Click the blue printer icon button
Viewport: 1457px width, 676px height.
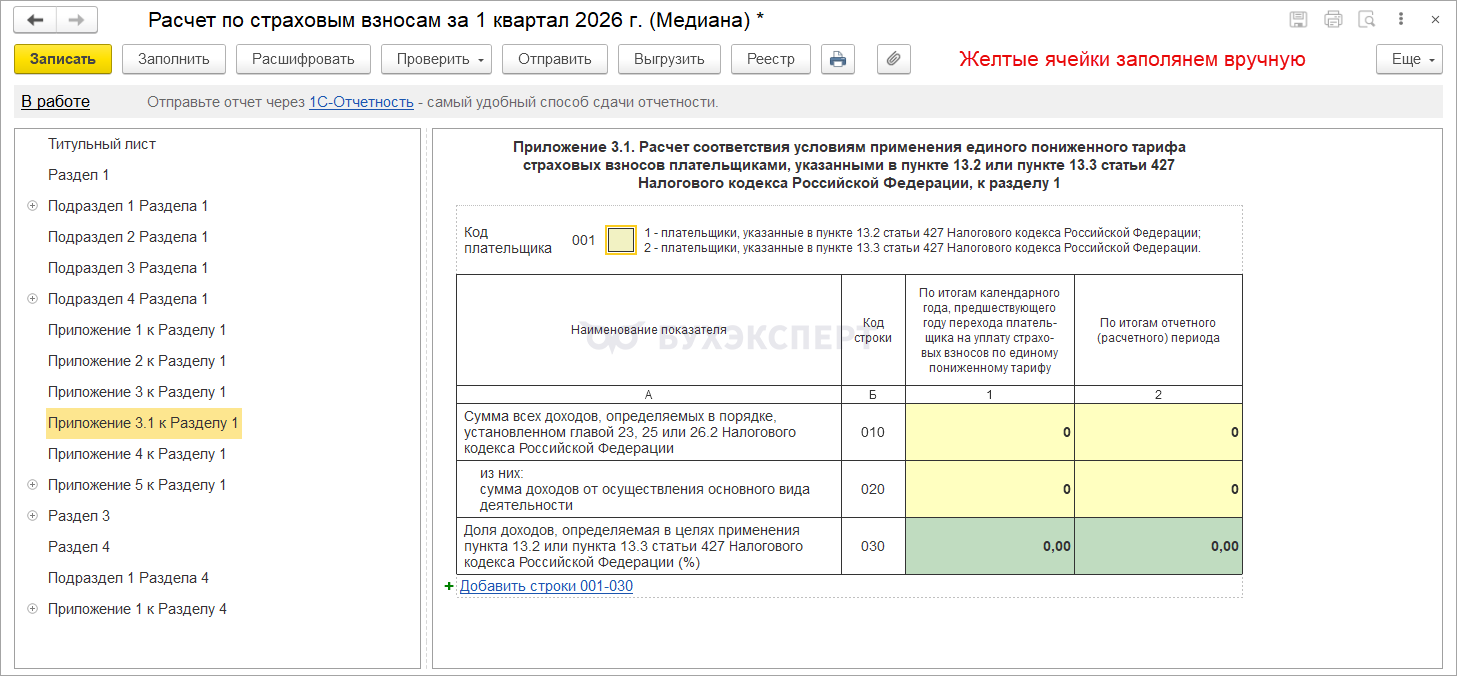838,59
